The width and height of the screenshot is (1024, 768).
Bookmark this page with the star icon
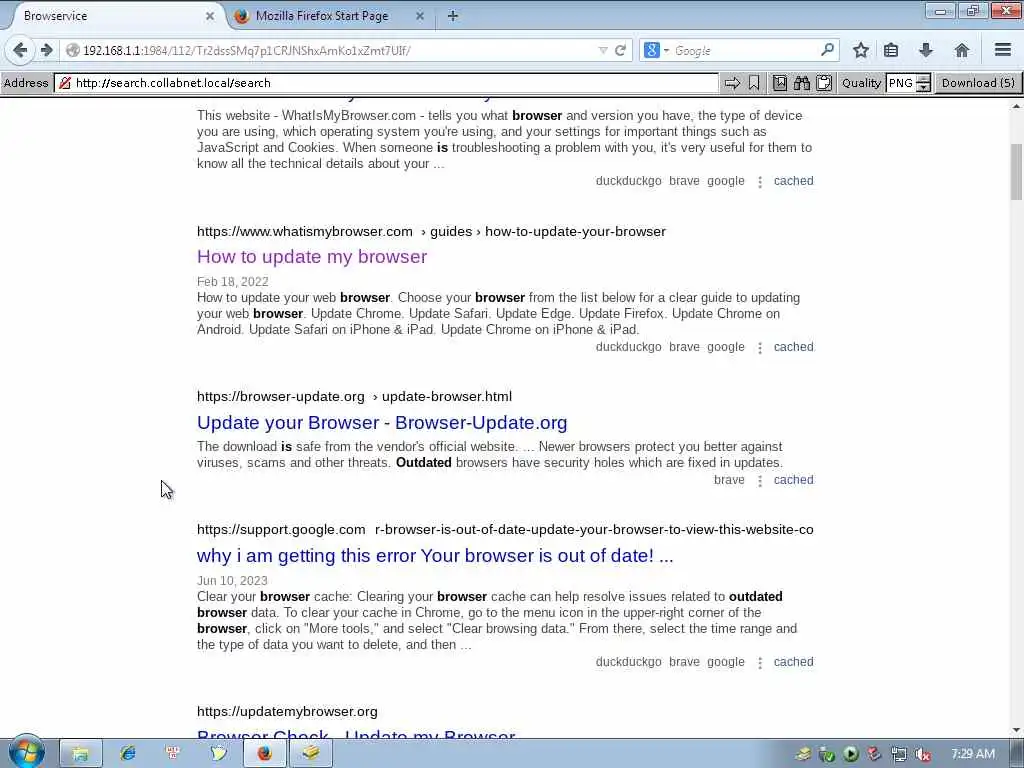coord(861,50)
